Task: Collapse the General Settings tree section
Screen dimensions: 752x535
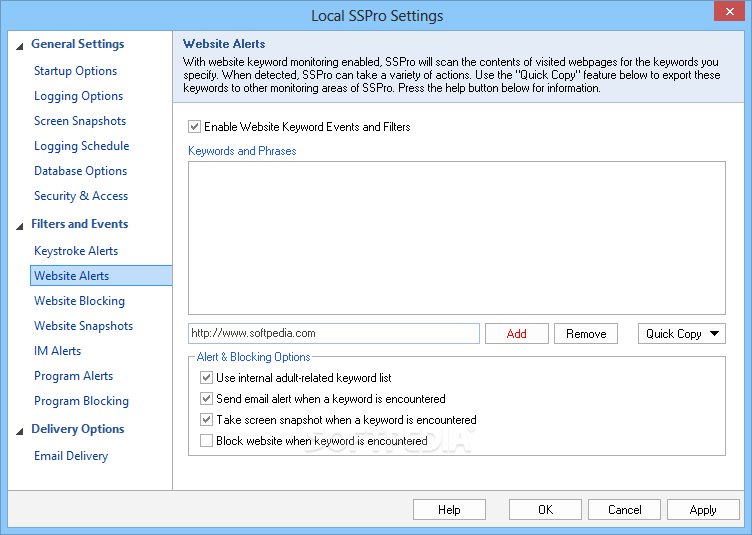Action: coord(20,47)
